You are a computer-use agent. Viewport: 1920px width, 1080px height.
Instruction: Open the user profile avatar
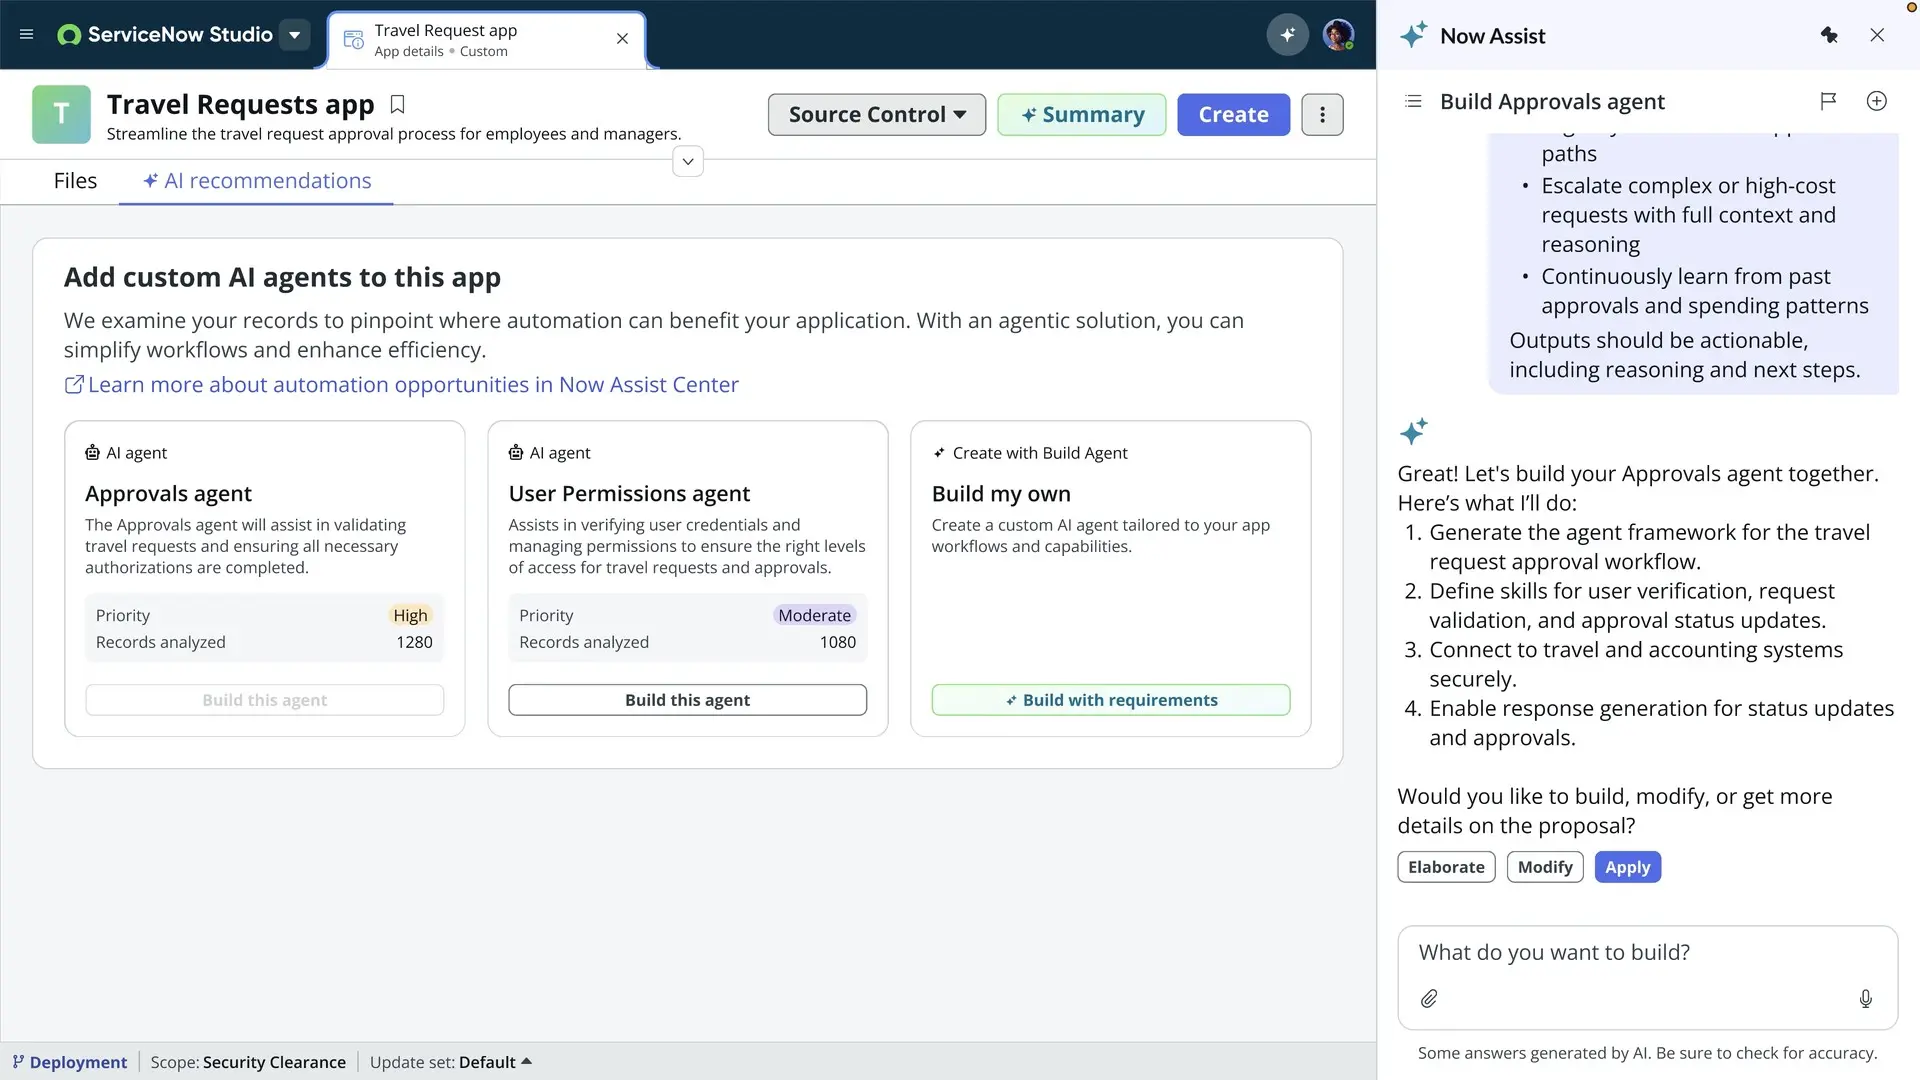coord(1338,35)
